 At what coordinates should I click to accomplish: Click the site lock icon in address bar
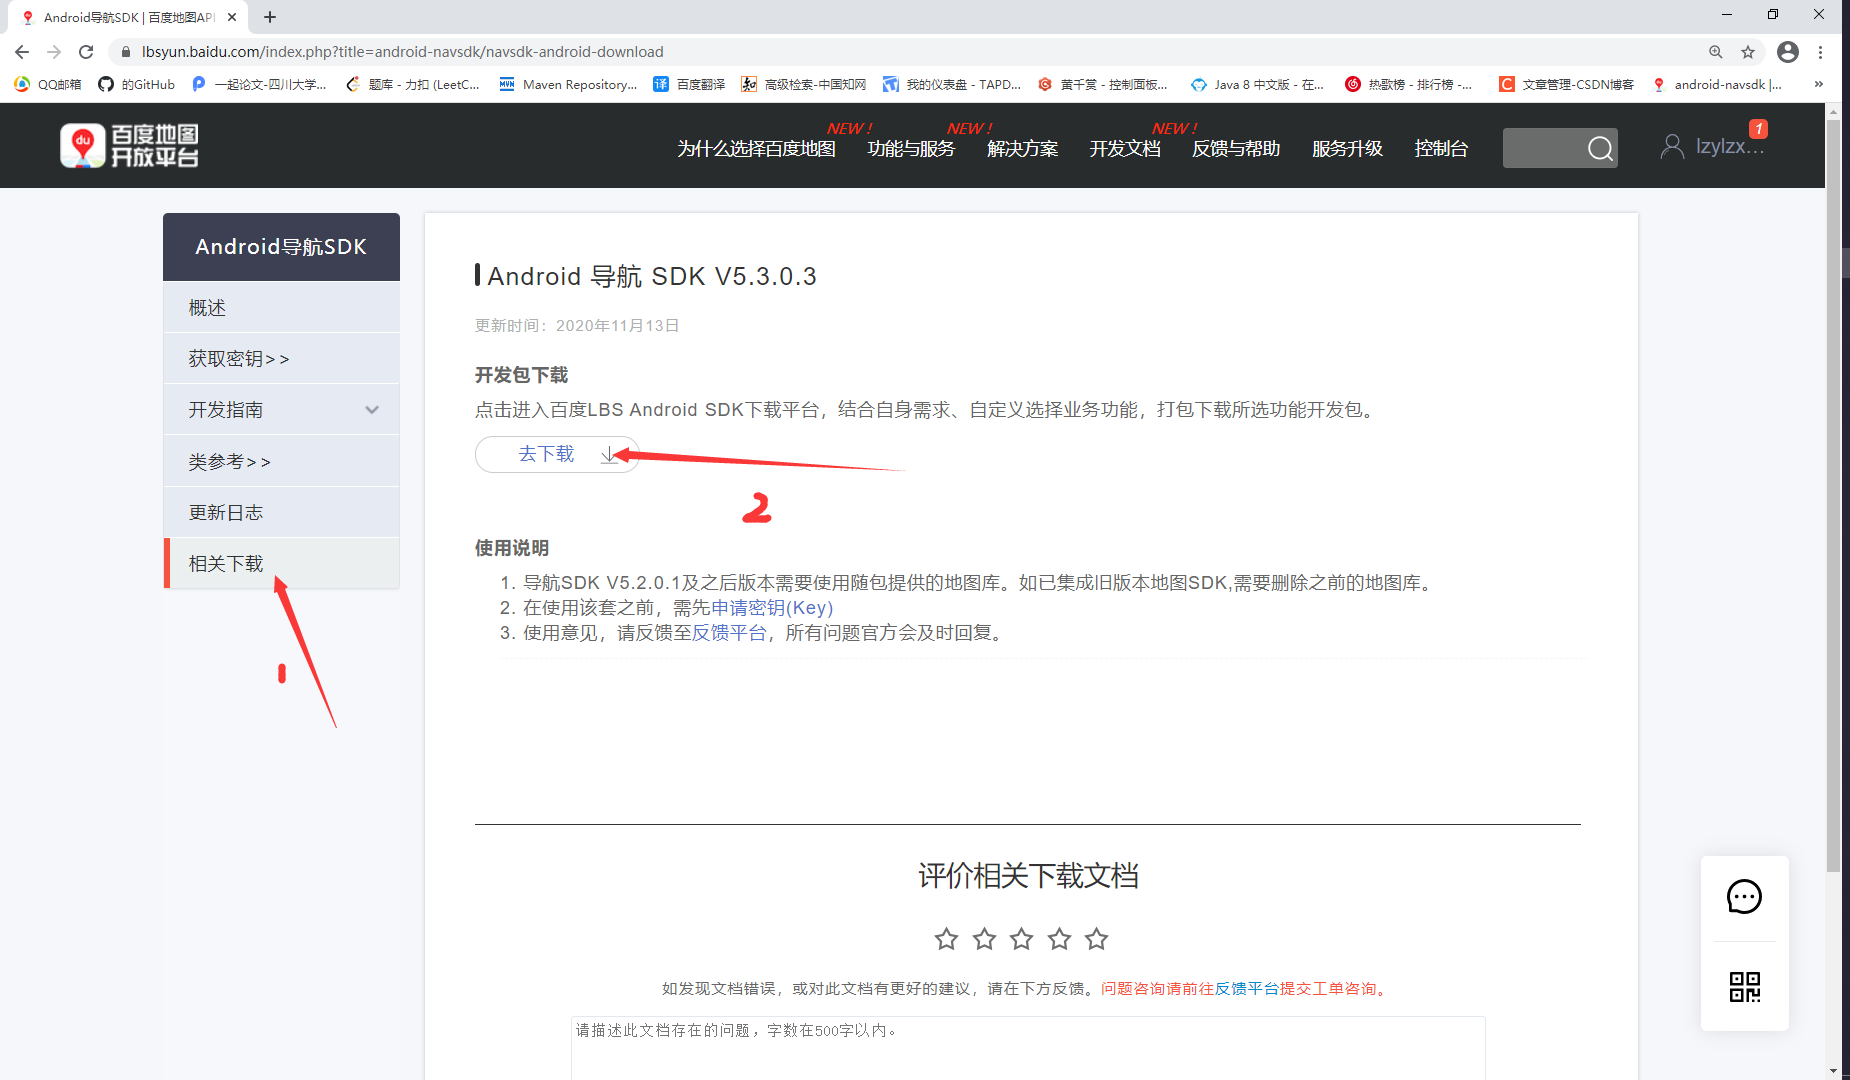[x=125, y=52]
